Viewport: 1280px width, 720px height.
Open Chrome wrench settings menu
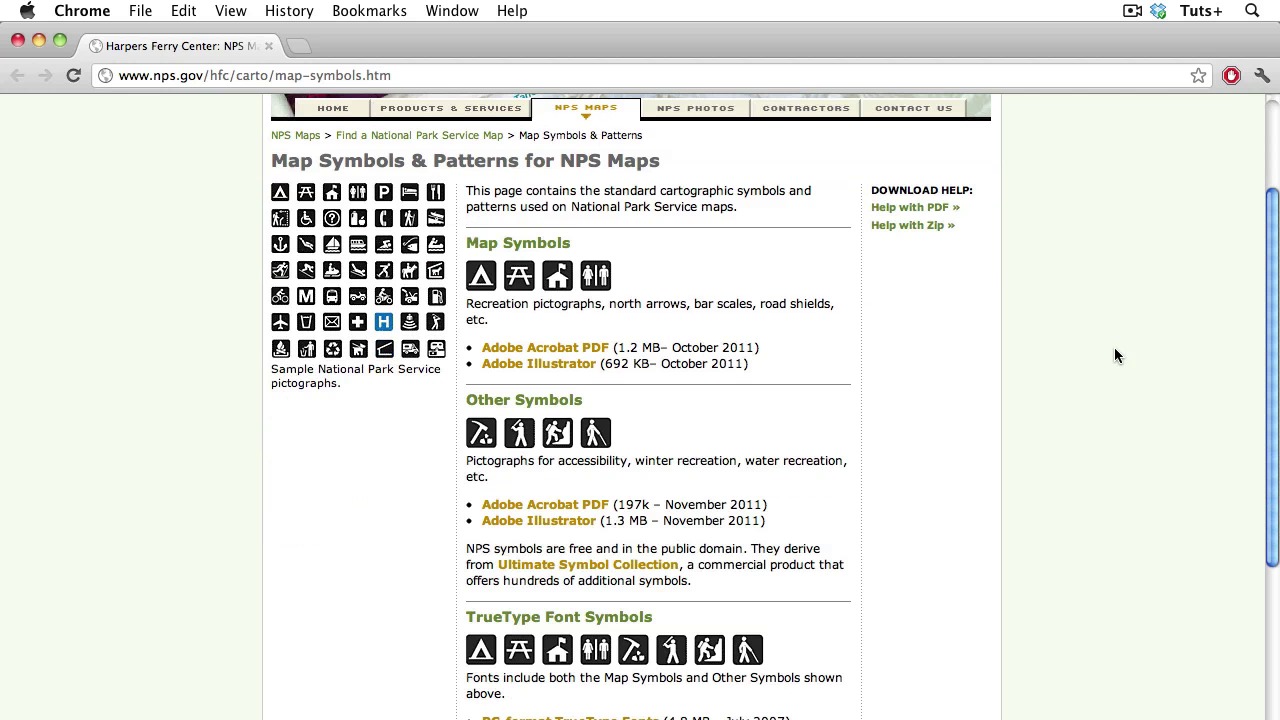[1262, 75]
